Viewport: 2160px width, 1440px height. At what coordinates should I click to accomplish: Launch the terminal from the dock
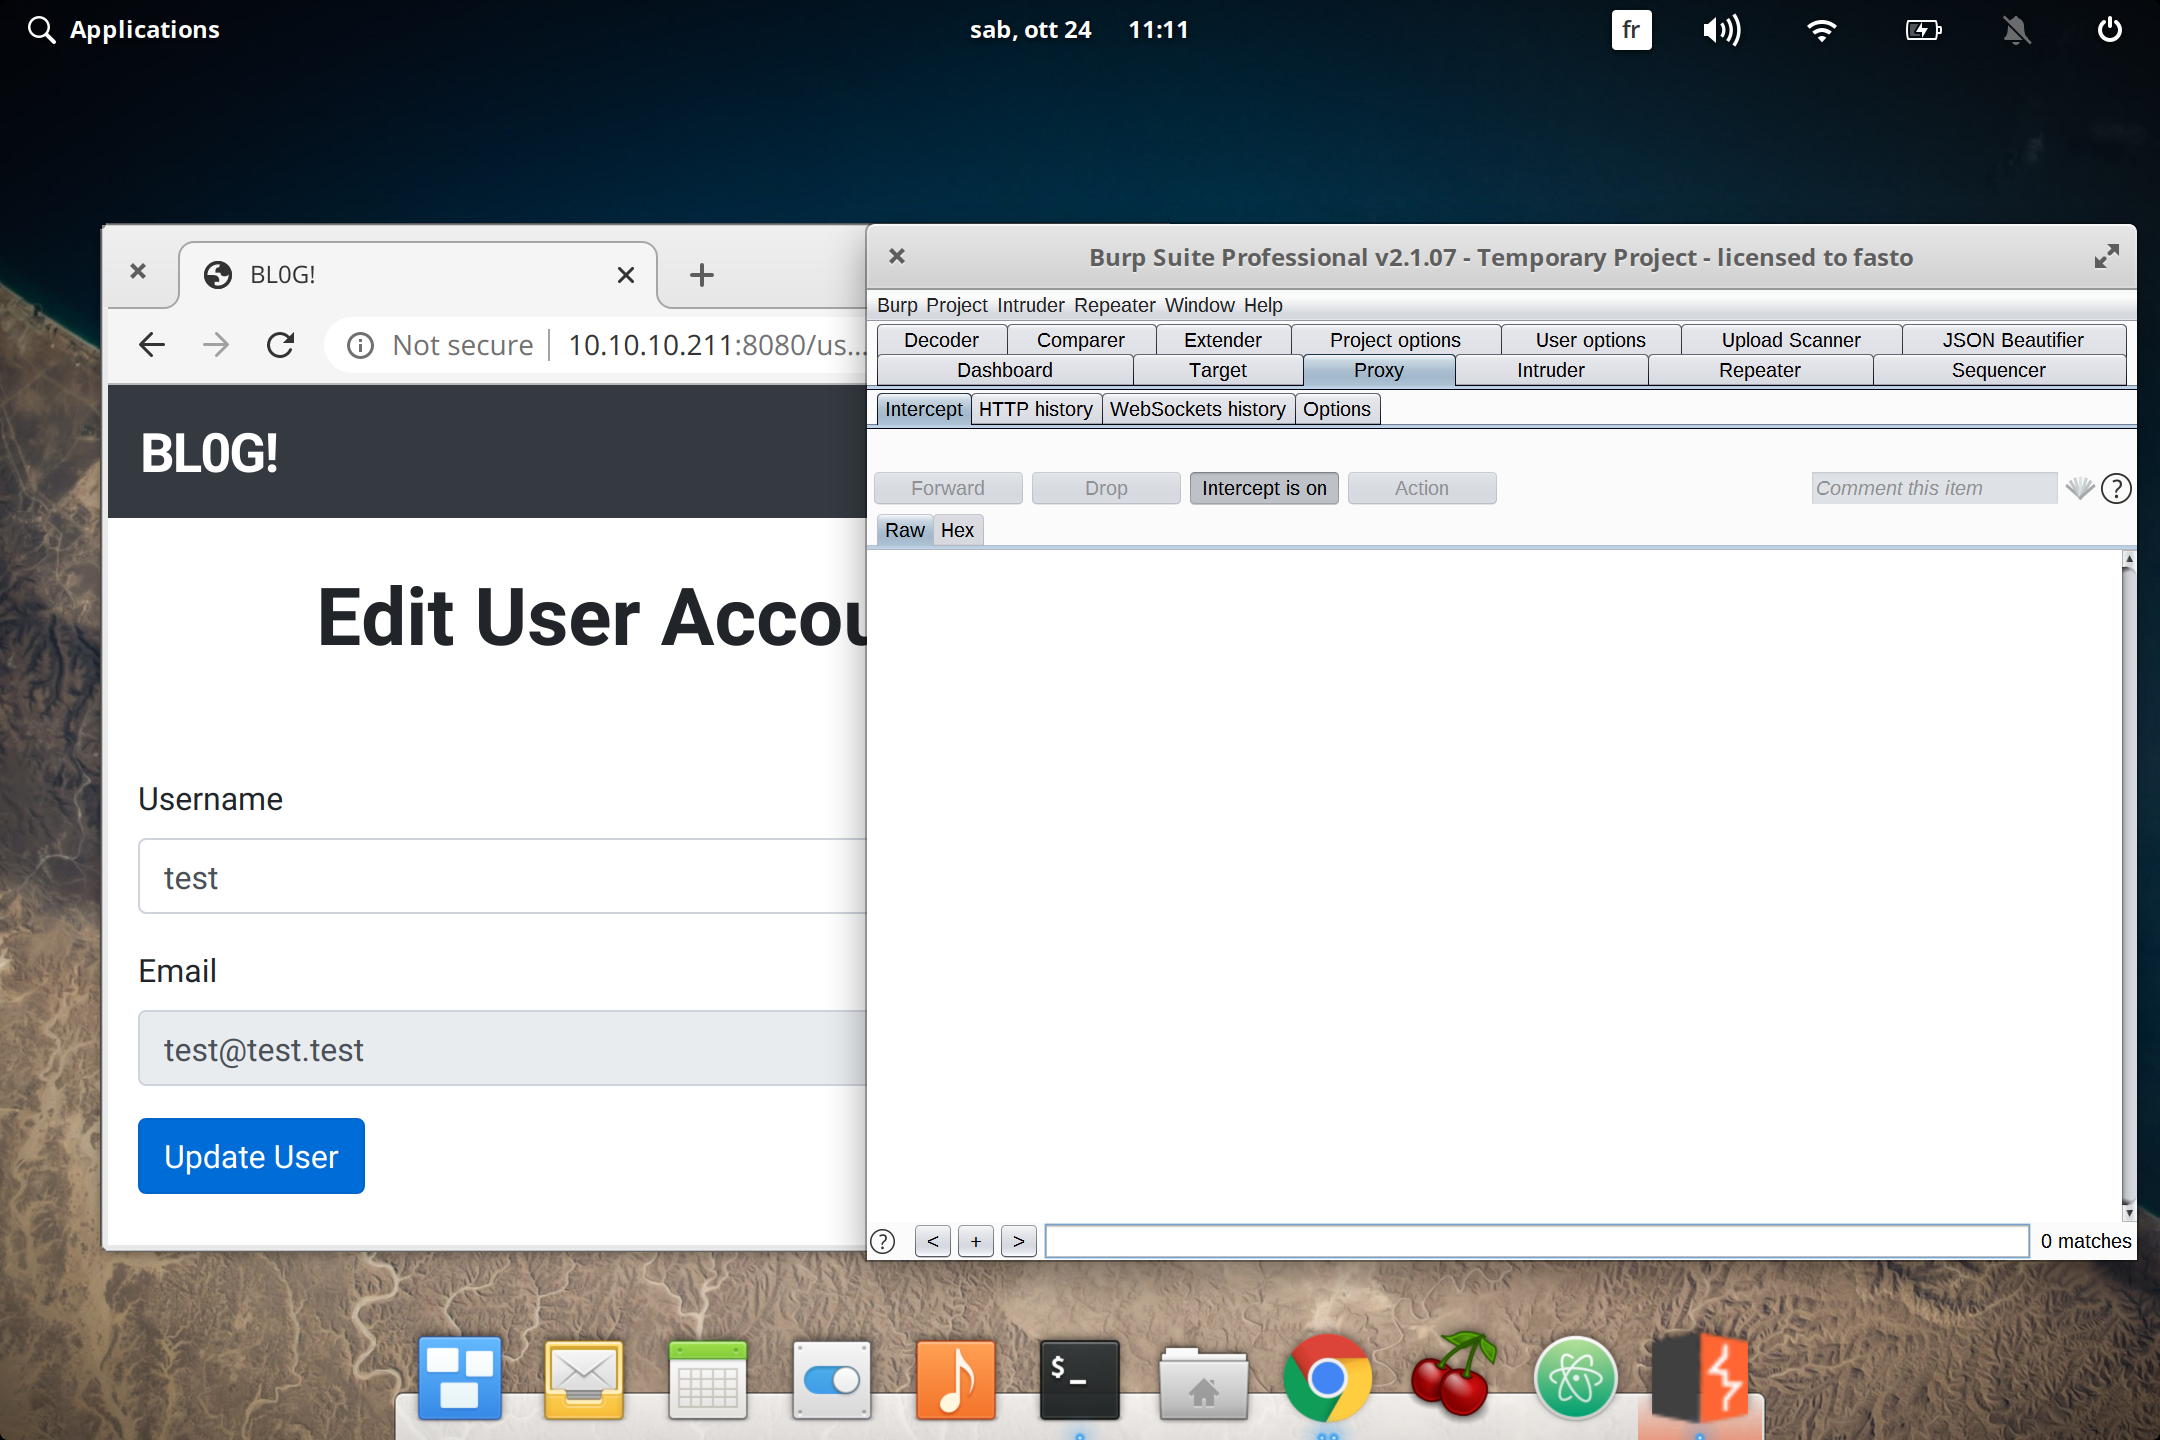1079,1378
